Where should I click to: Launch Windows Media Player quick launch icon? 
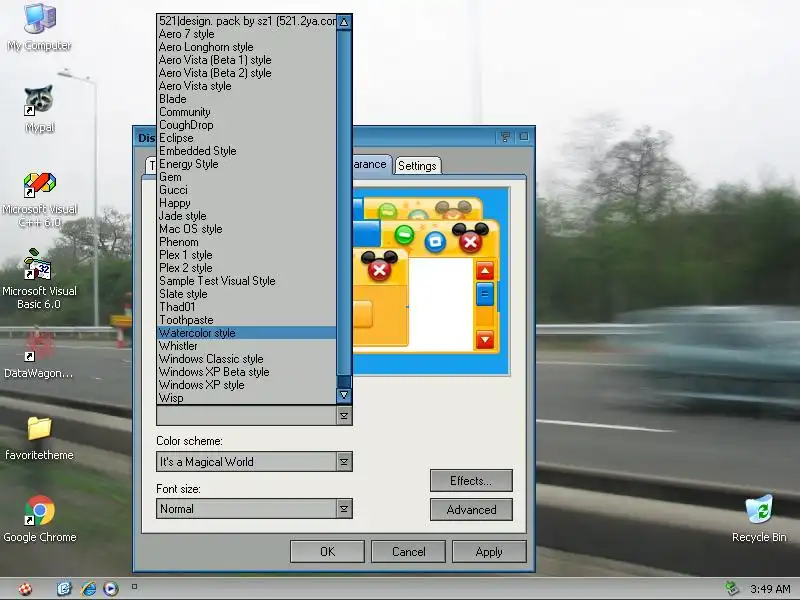pos(111,589)
